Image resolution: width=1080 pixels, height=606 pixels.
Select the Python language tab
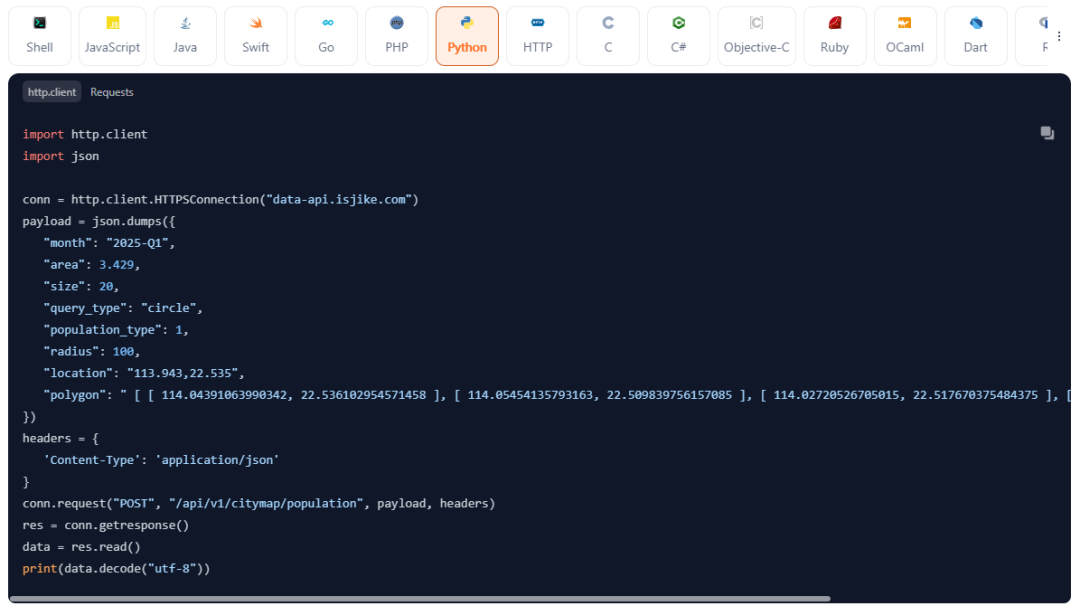[467, 36]
